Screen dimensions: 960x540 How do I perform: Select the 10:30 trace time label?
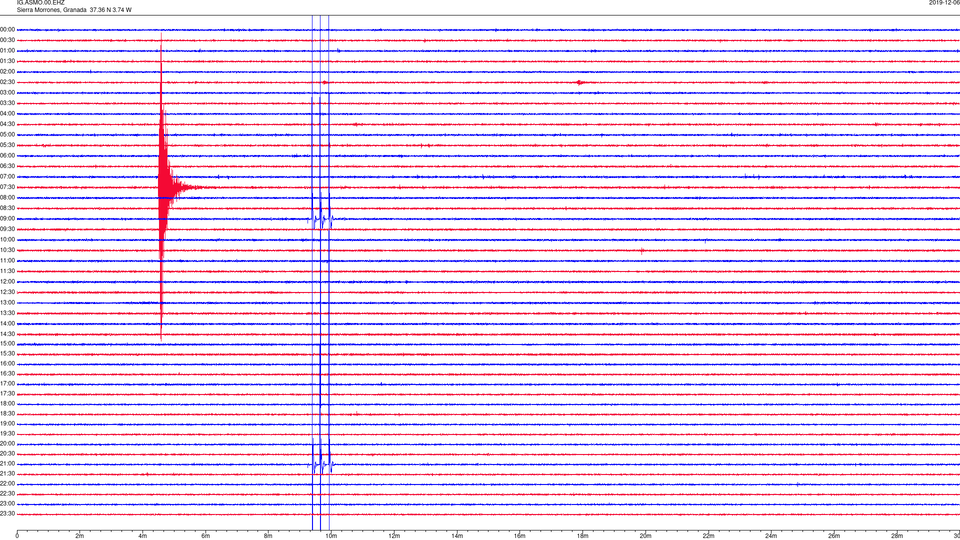7,250
